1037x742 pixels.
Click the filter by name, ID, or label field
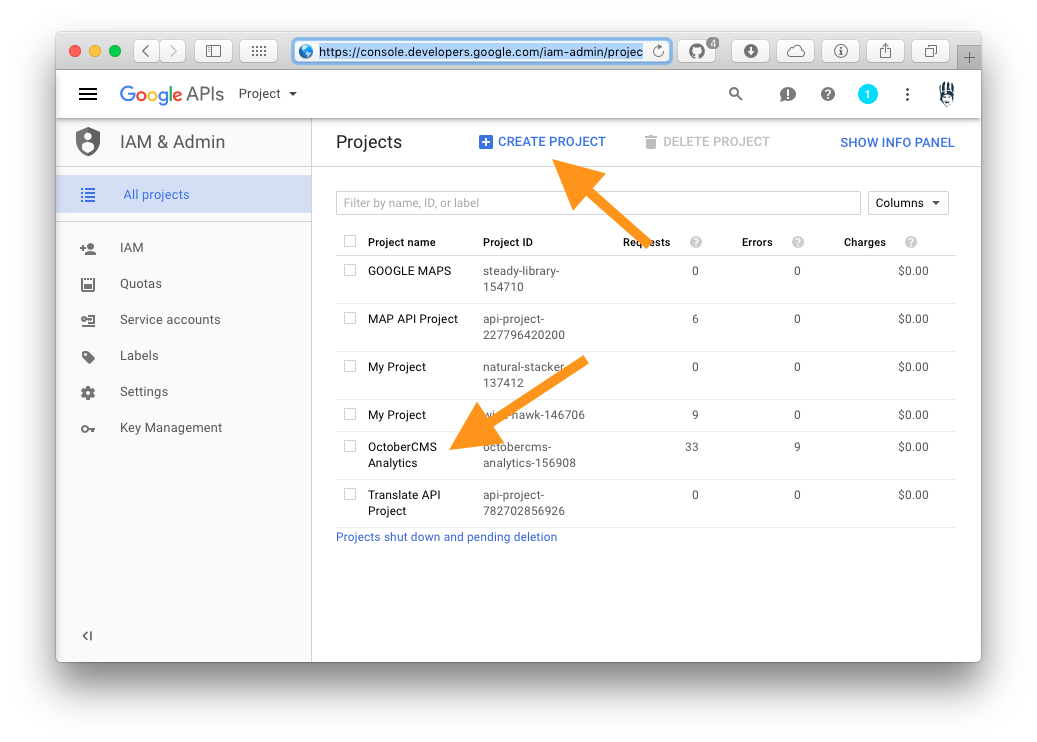click(x=598, y=203)
